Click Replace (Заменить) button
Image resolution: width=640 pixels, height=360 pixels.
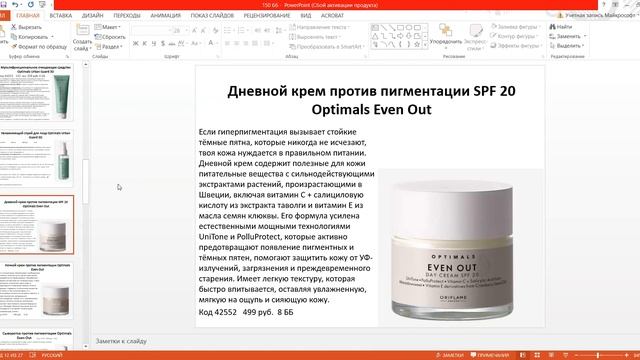pyautogui.click(x=568, y=36)
